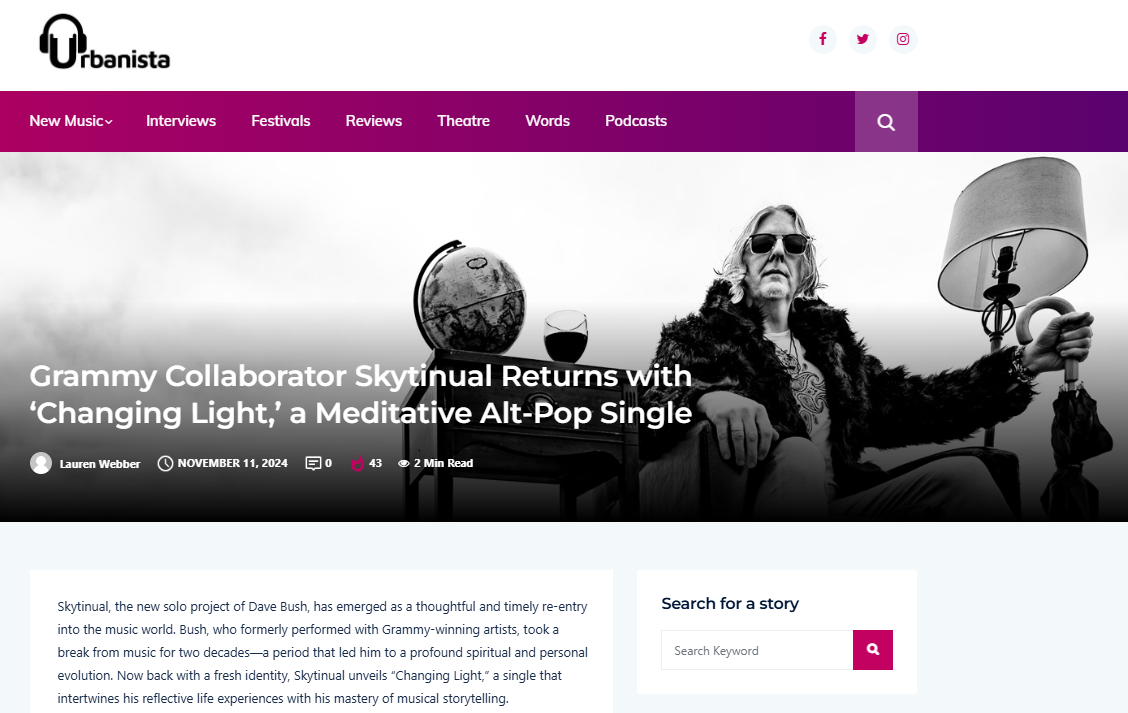Focus the Search Keyword input field
The width and height of the screenshot is (1128, 713).
pos(757,650)
